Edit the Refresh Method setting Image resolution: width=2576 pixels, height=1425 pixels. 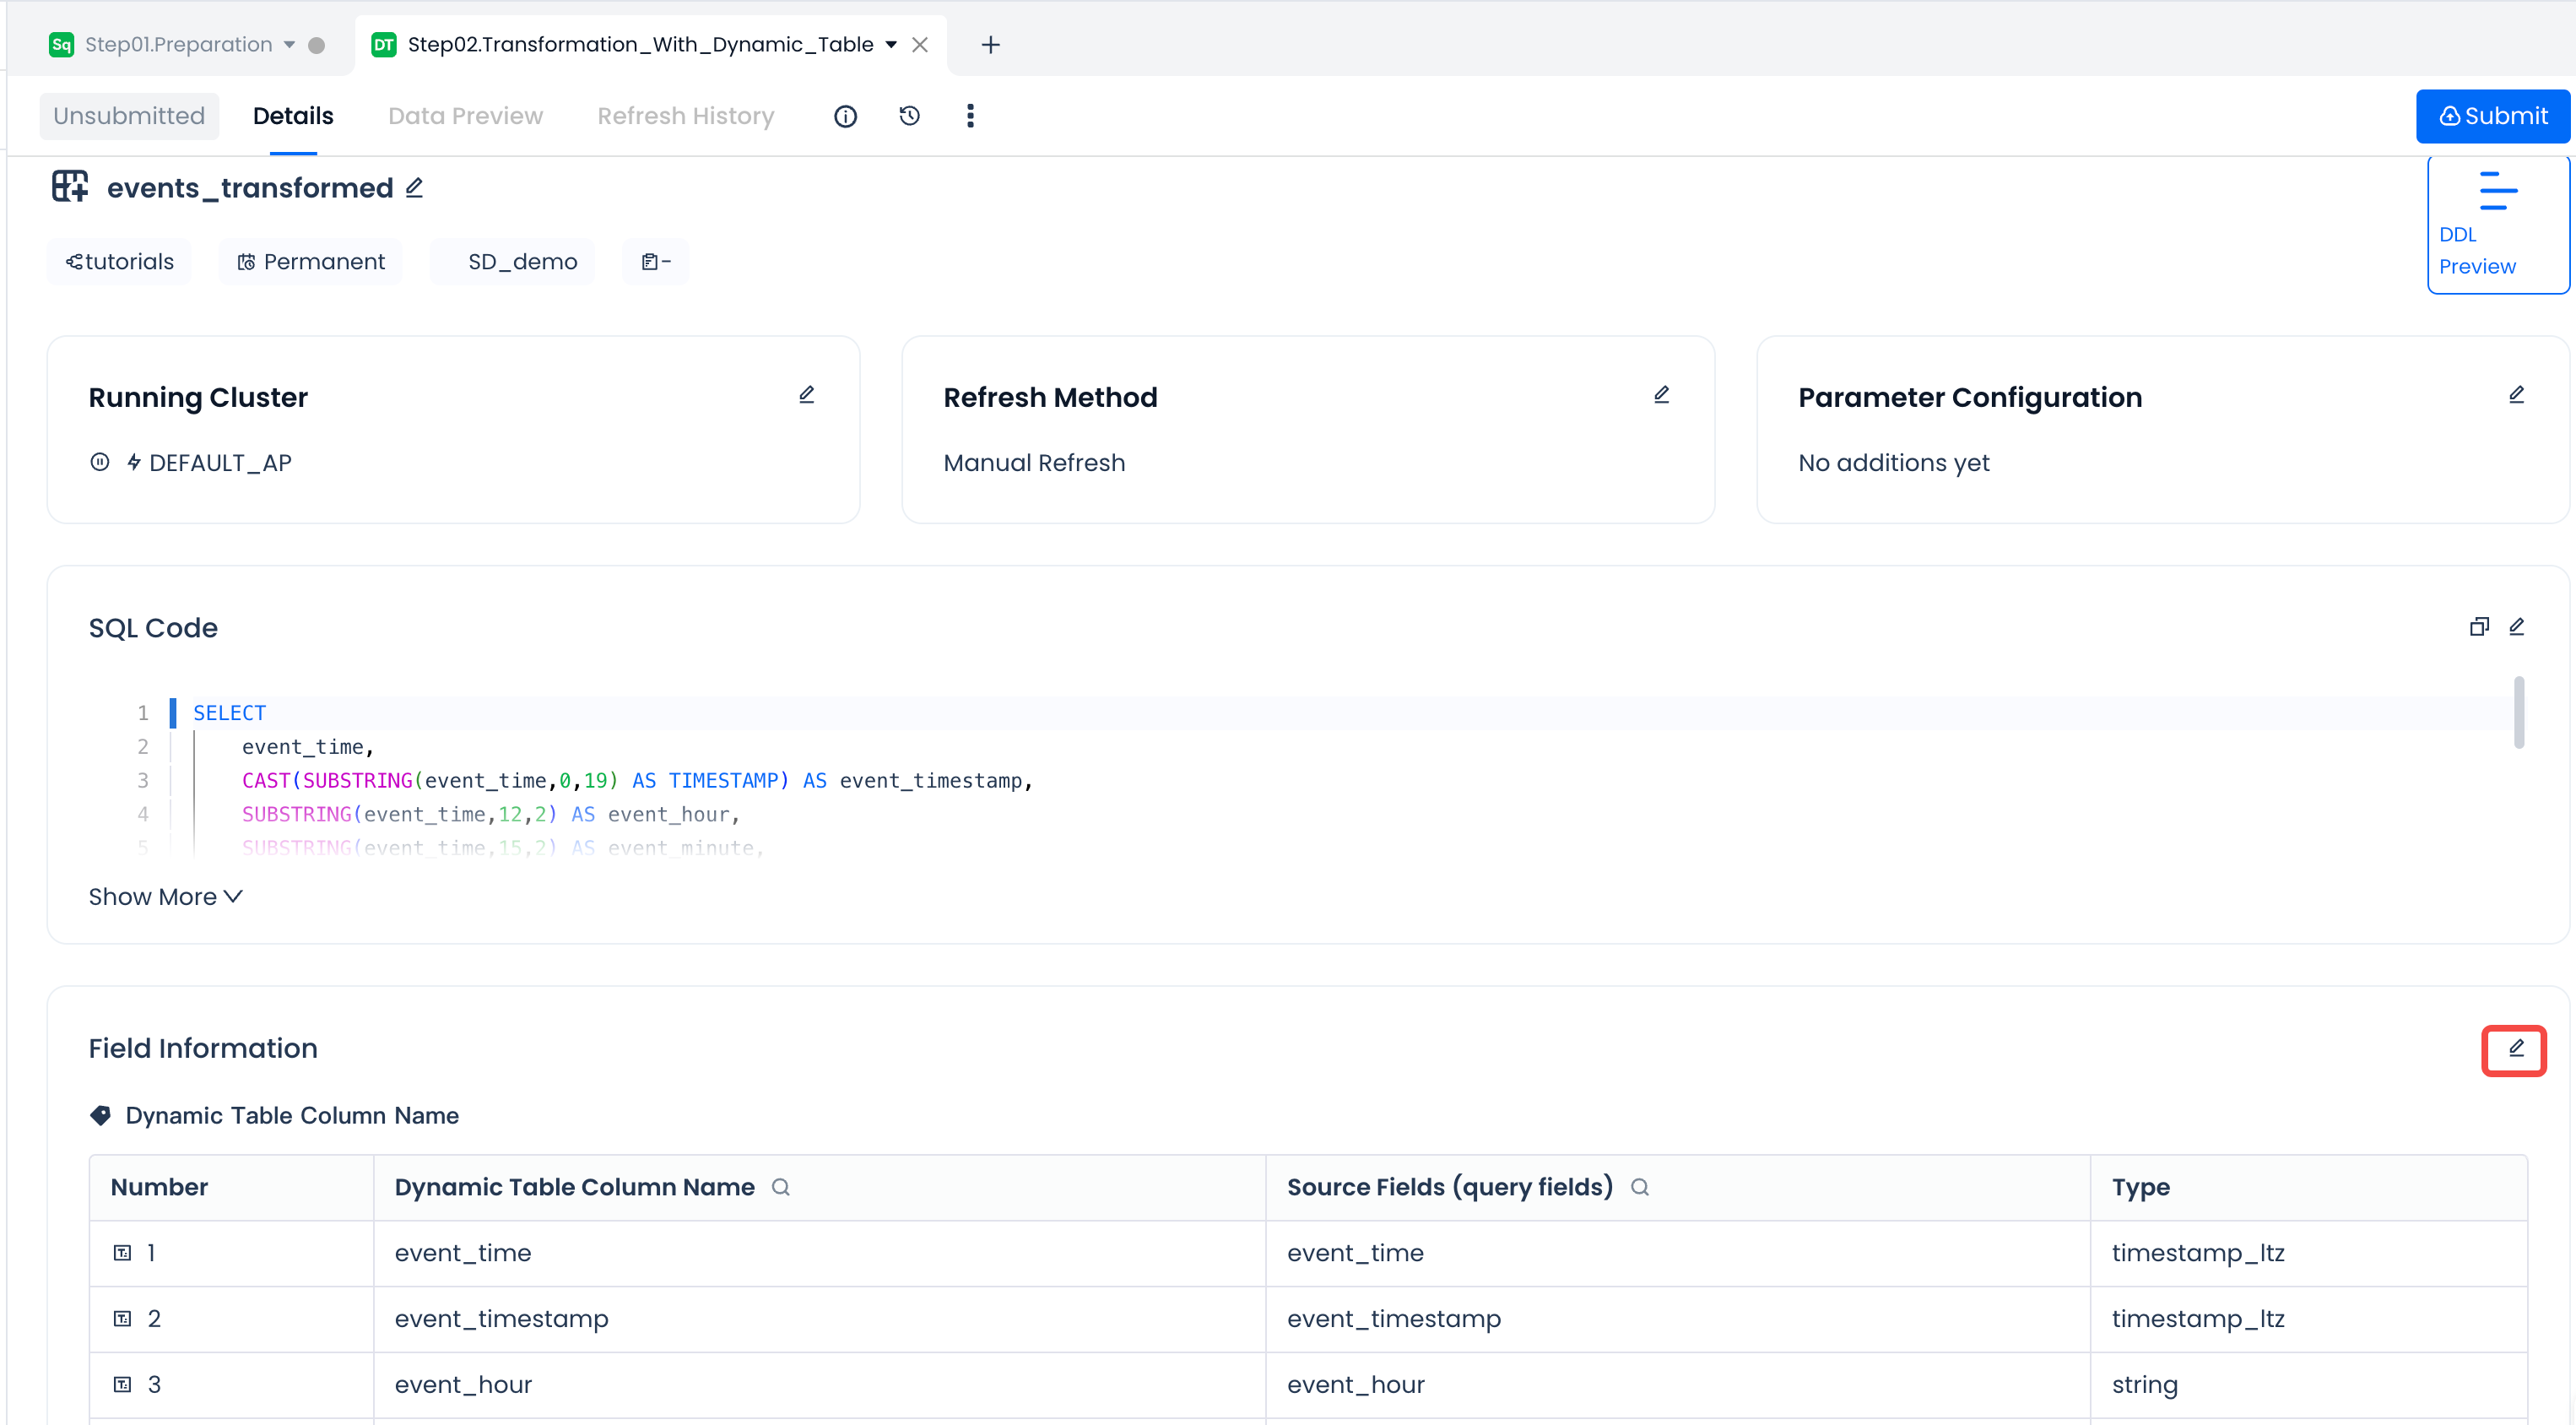pos(1661,395)
